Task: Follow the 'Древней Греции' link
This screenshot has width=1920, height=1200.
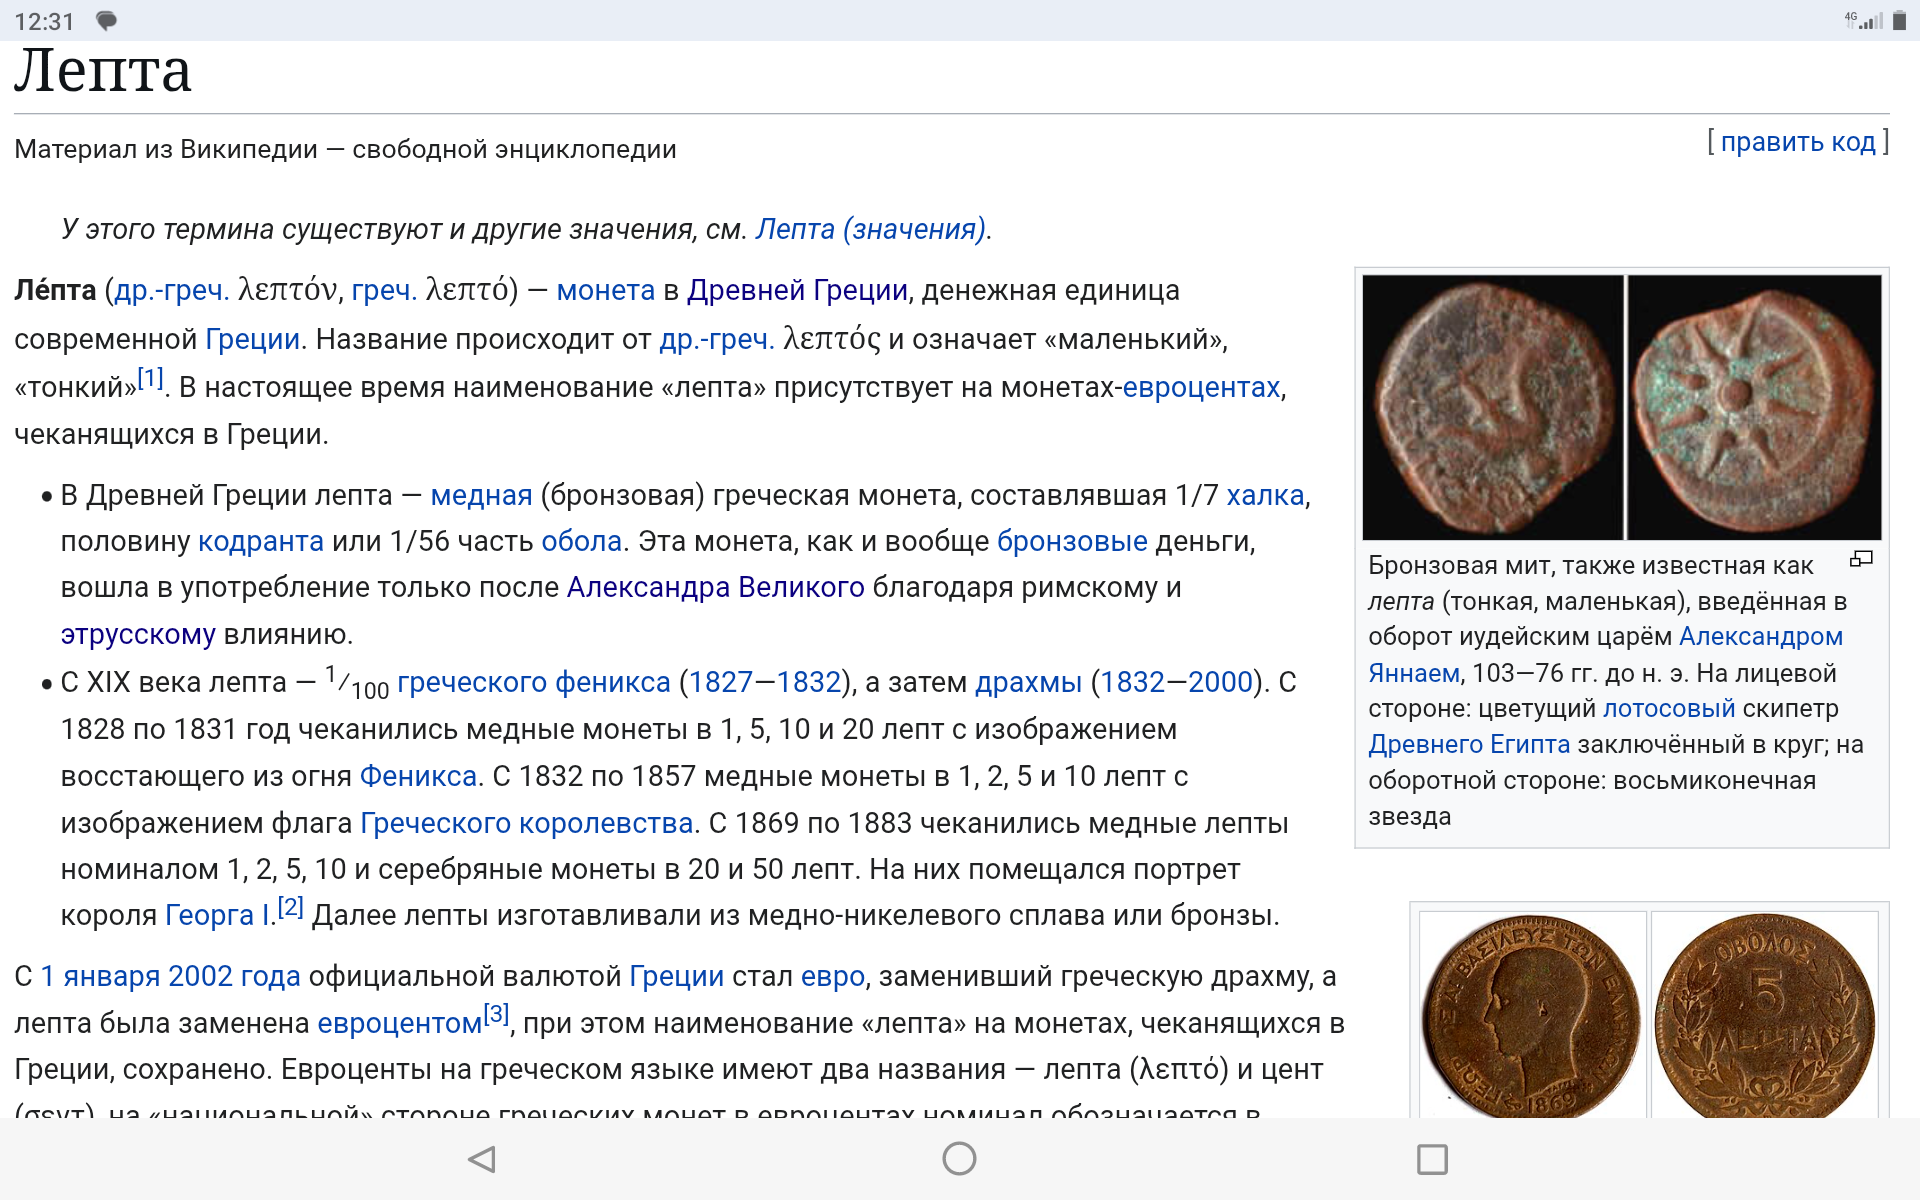Action: click(x=797, y=290)
